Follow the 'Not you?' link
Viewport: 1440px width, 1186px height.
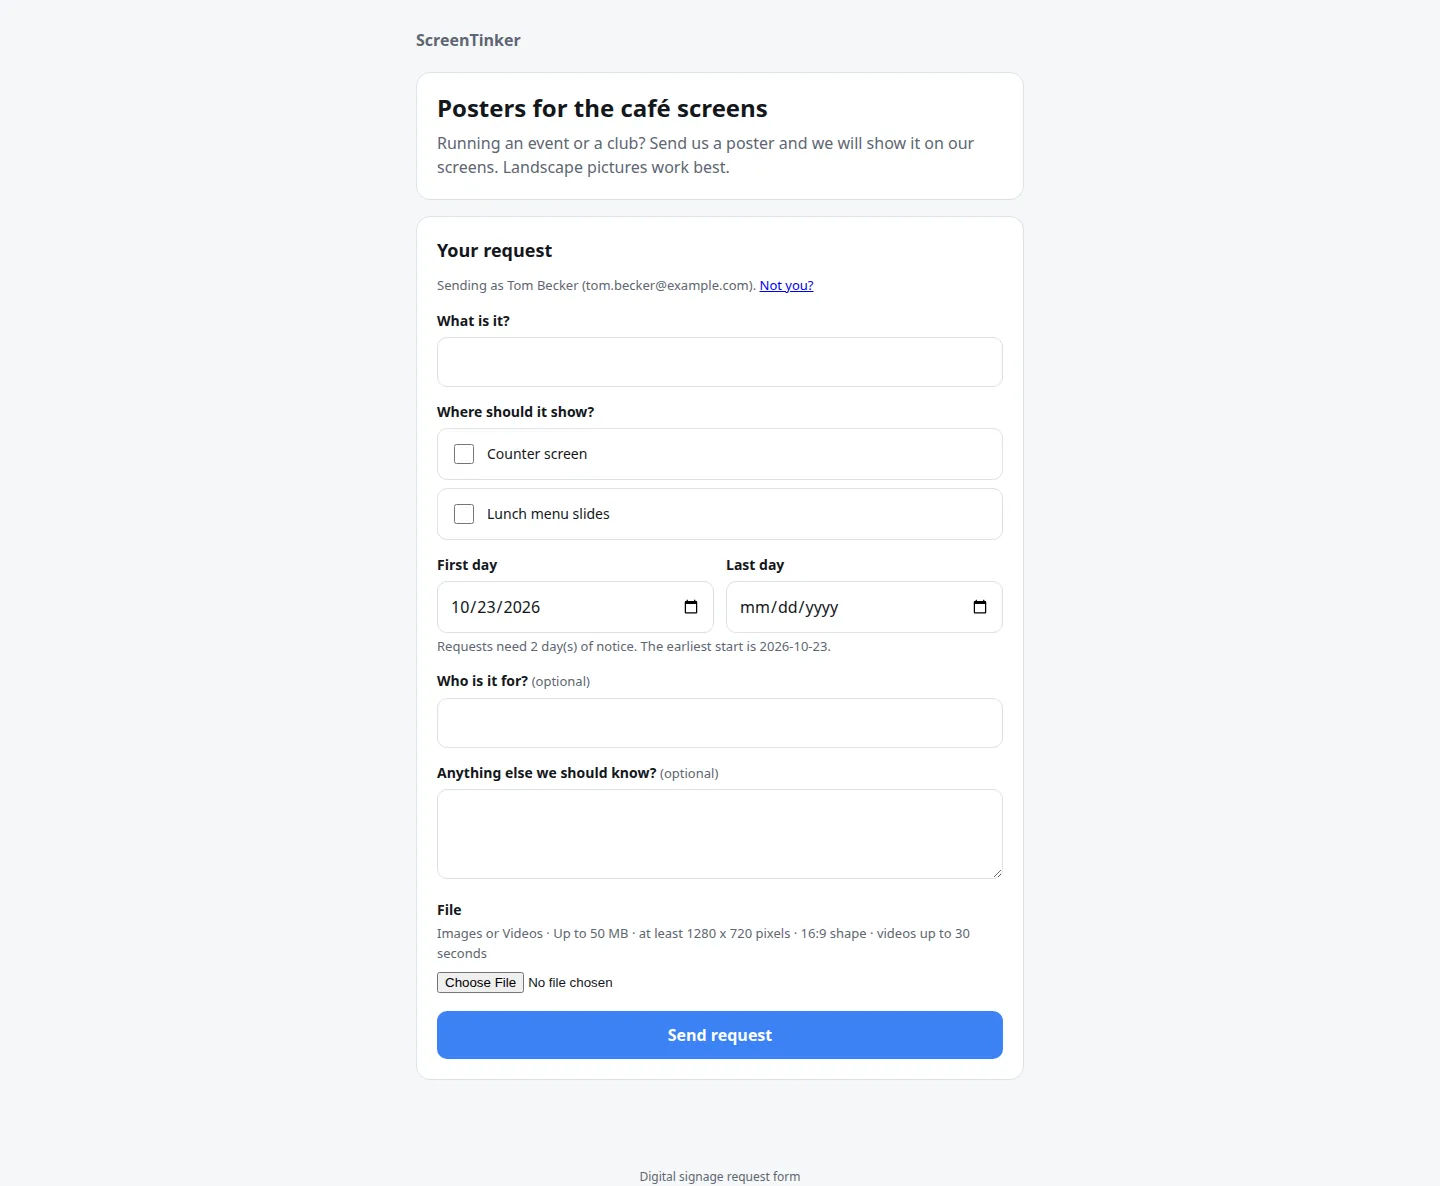(786, 285)
